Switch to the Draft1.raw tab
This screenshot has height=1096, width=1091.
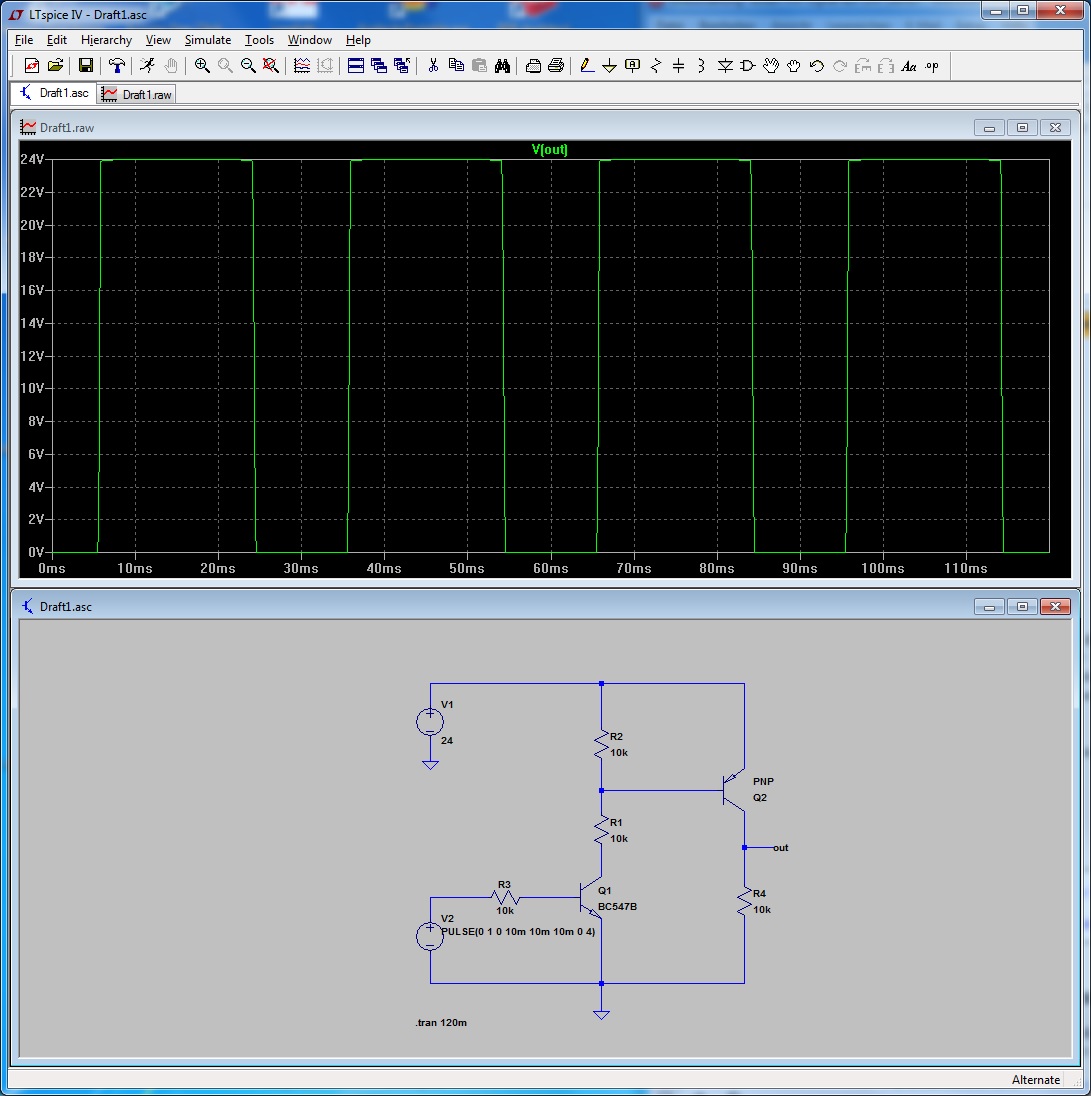coord(136,94)
